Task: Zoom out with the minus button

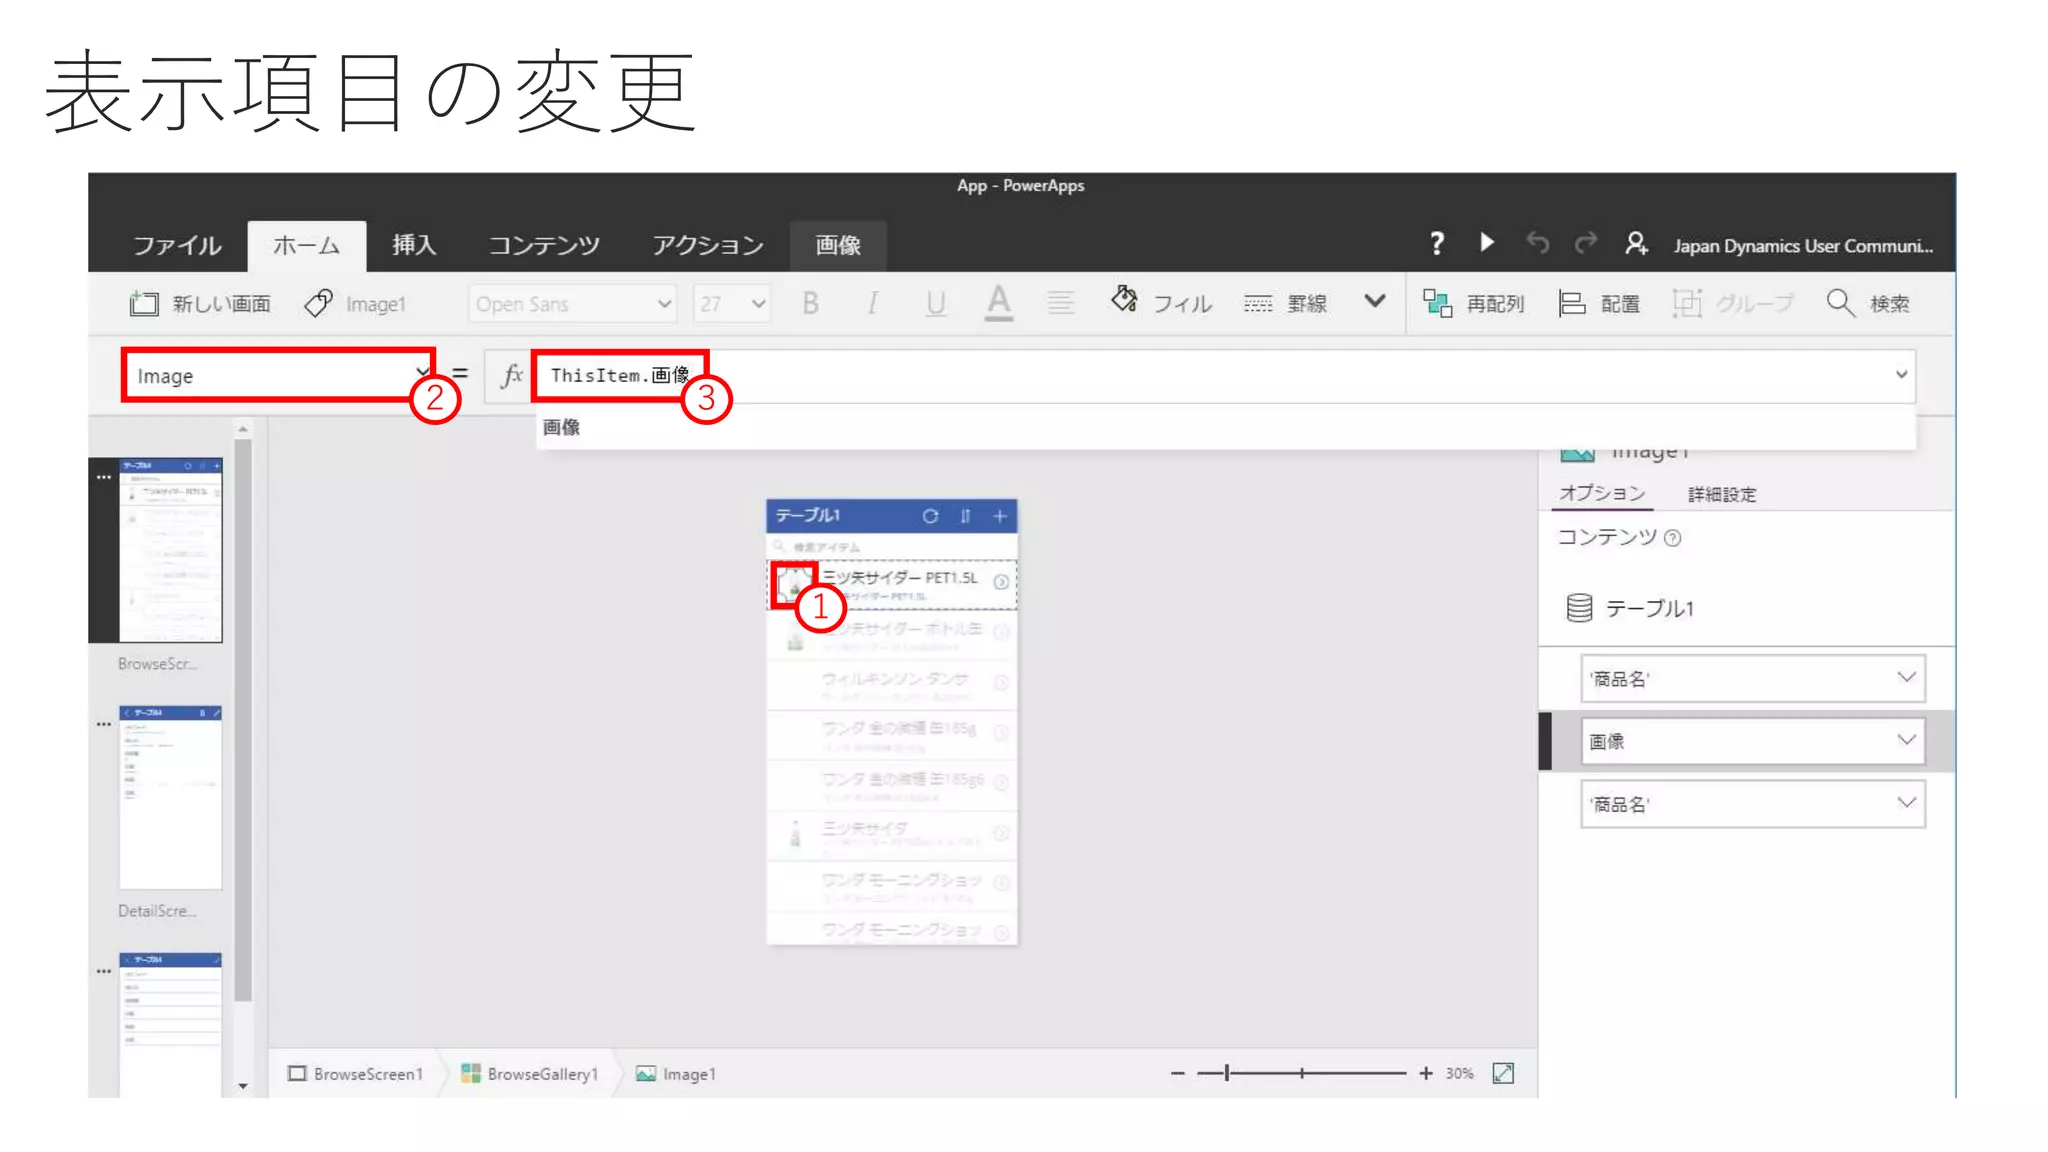Action: point(1177,1073)
